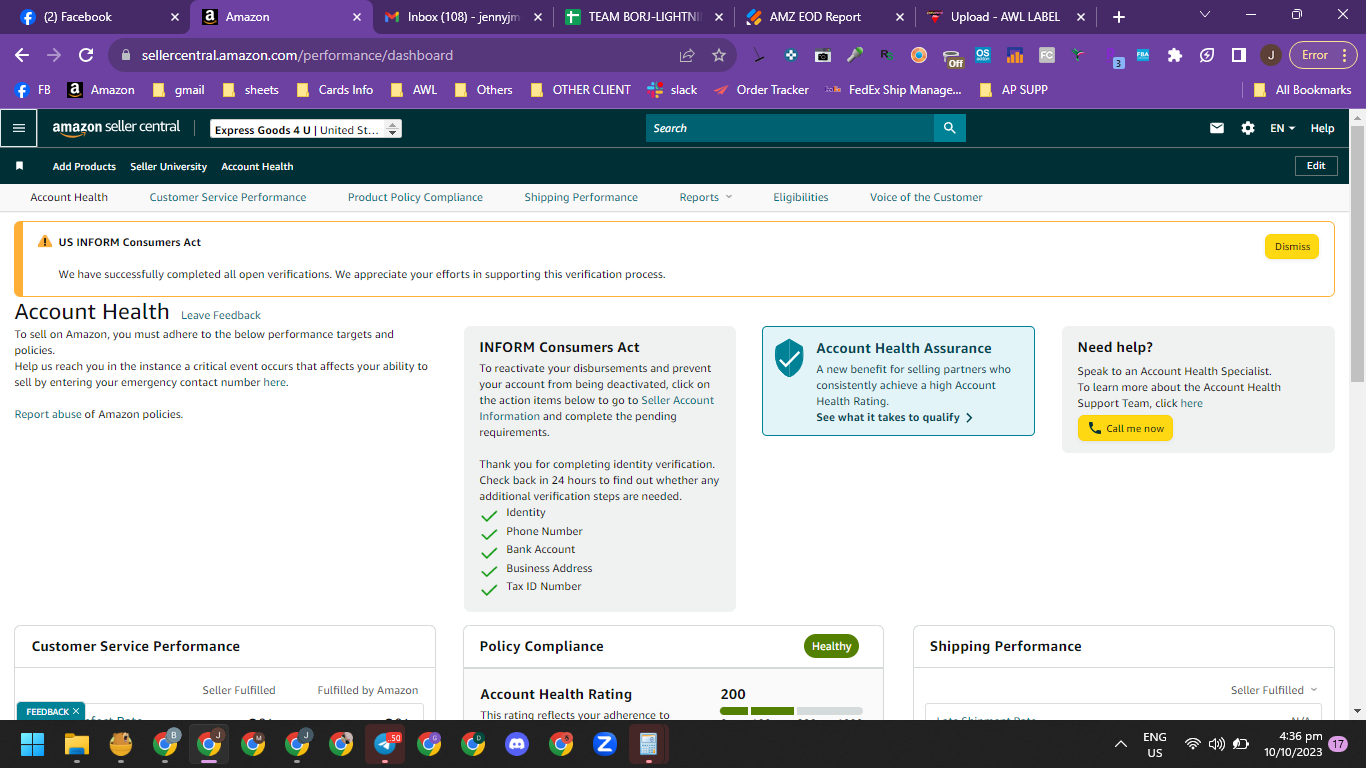Switch to the AMZ EOD Report tab
The image size is (1366, 768).
(x=827, y=17)
